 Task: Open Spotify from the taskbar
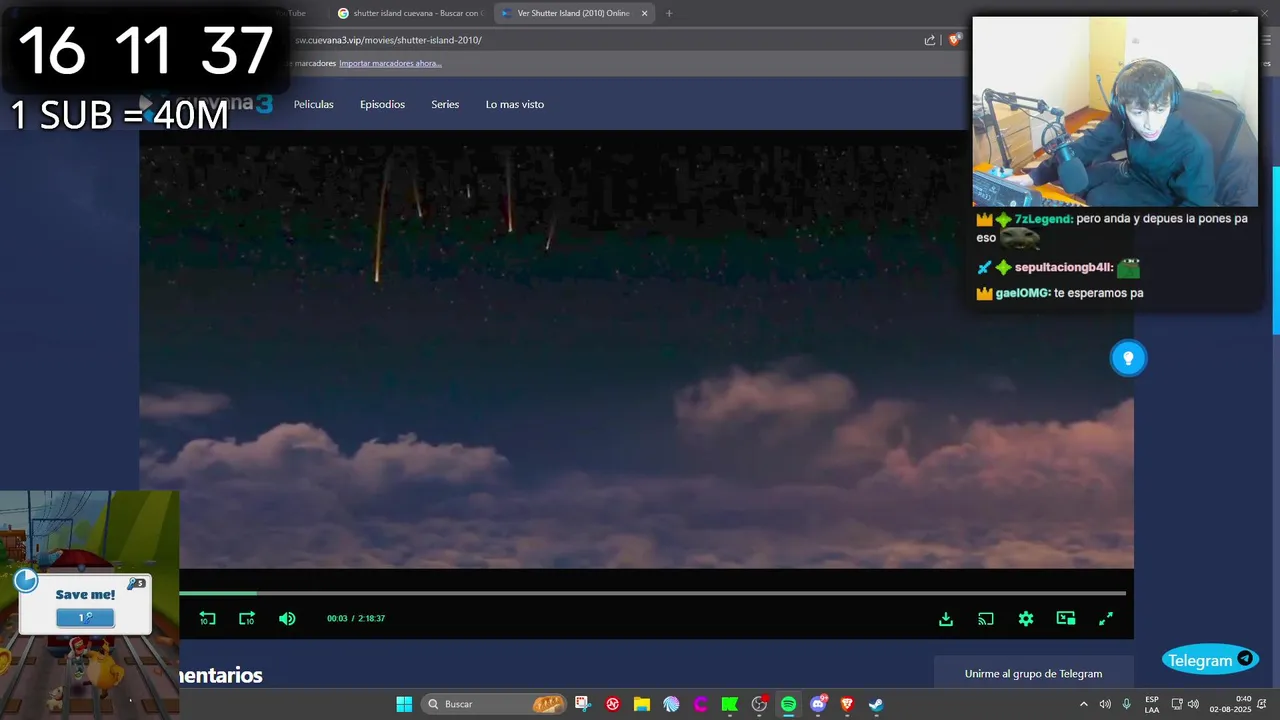[x=788, y=704]
